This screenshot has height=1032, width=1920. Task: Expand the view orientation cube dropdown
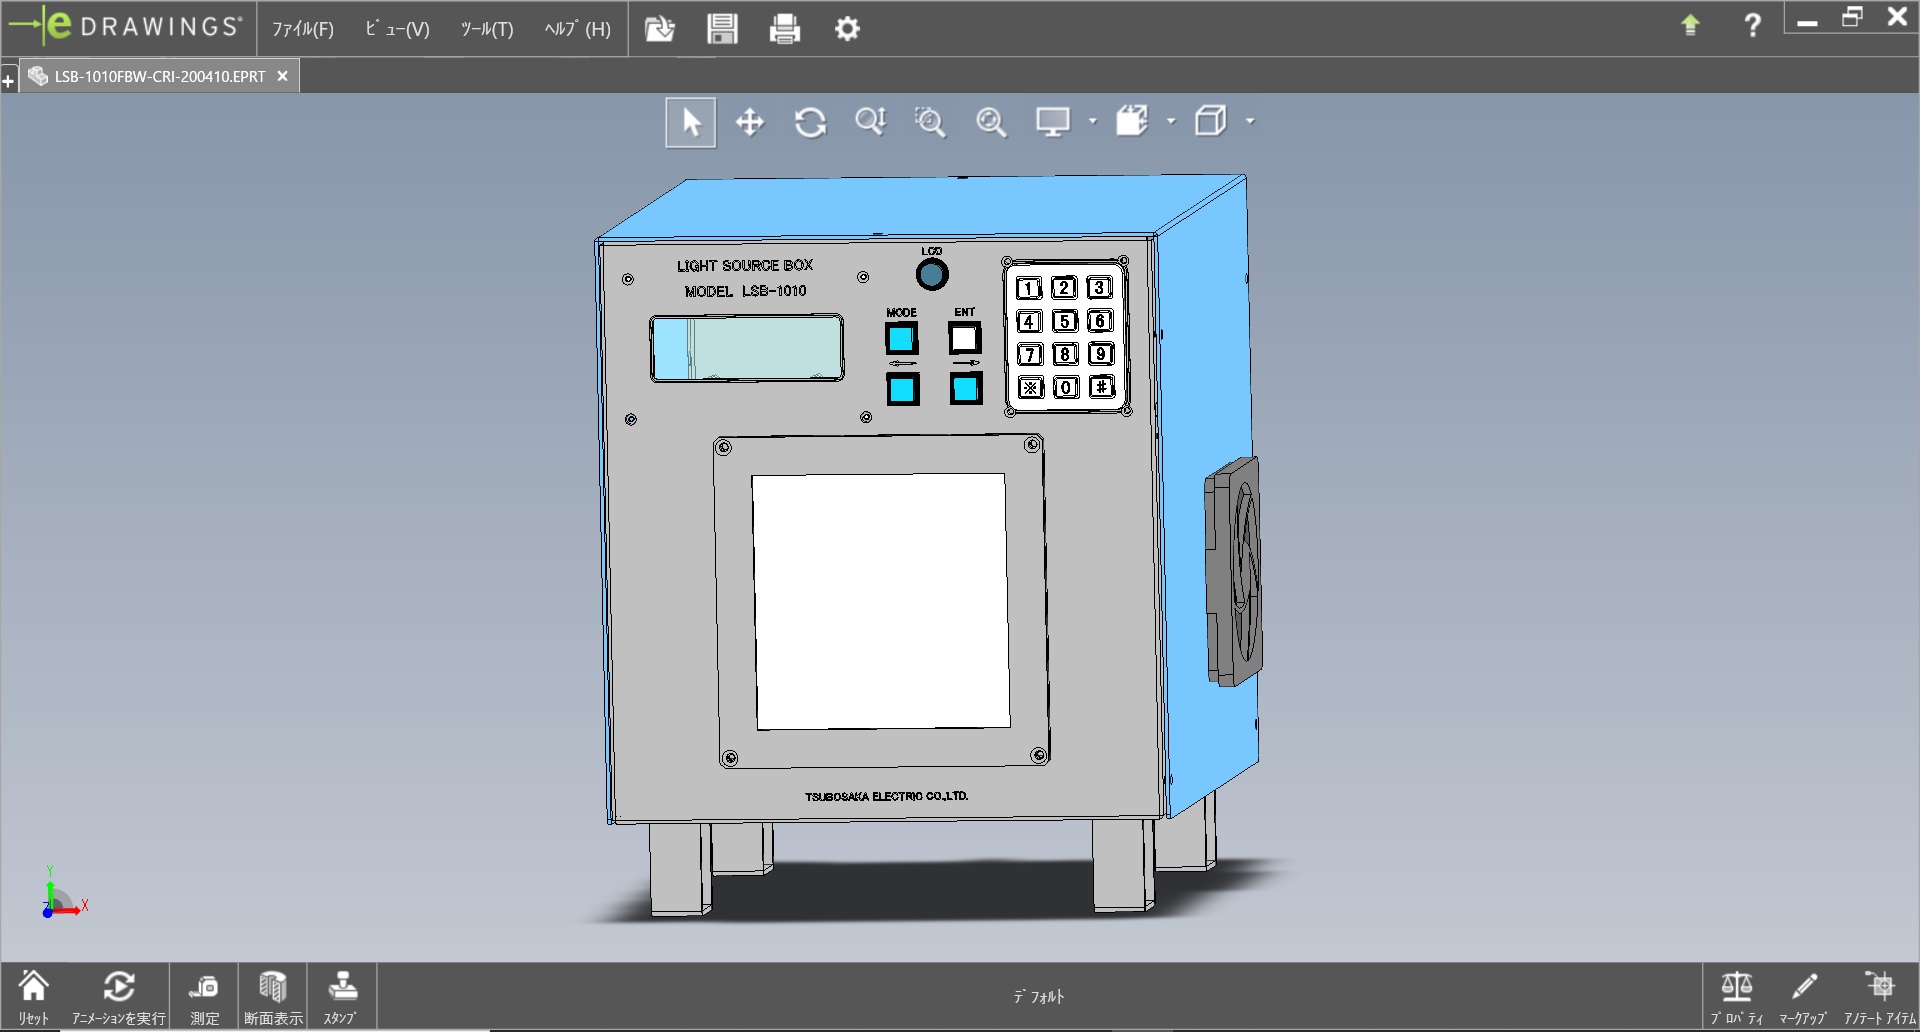[1250, 122]
